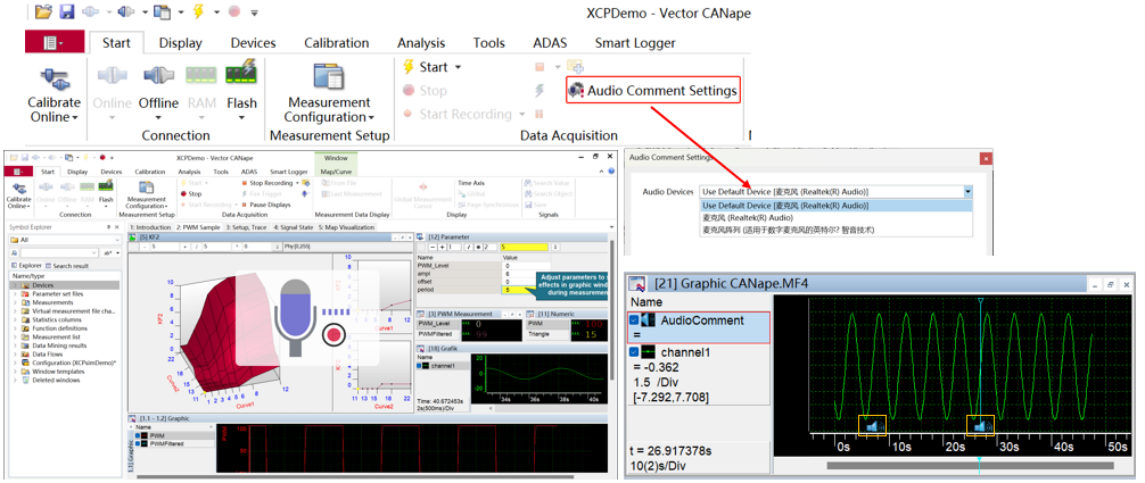Viewport: 1145px width, 483px height.
Task: Switch to the Devices ribbon tab
Action: [253, 43]
